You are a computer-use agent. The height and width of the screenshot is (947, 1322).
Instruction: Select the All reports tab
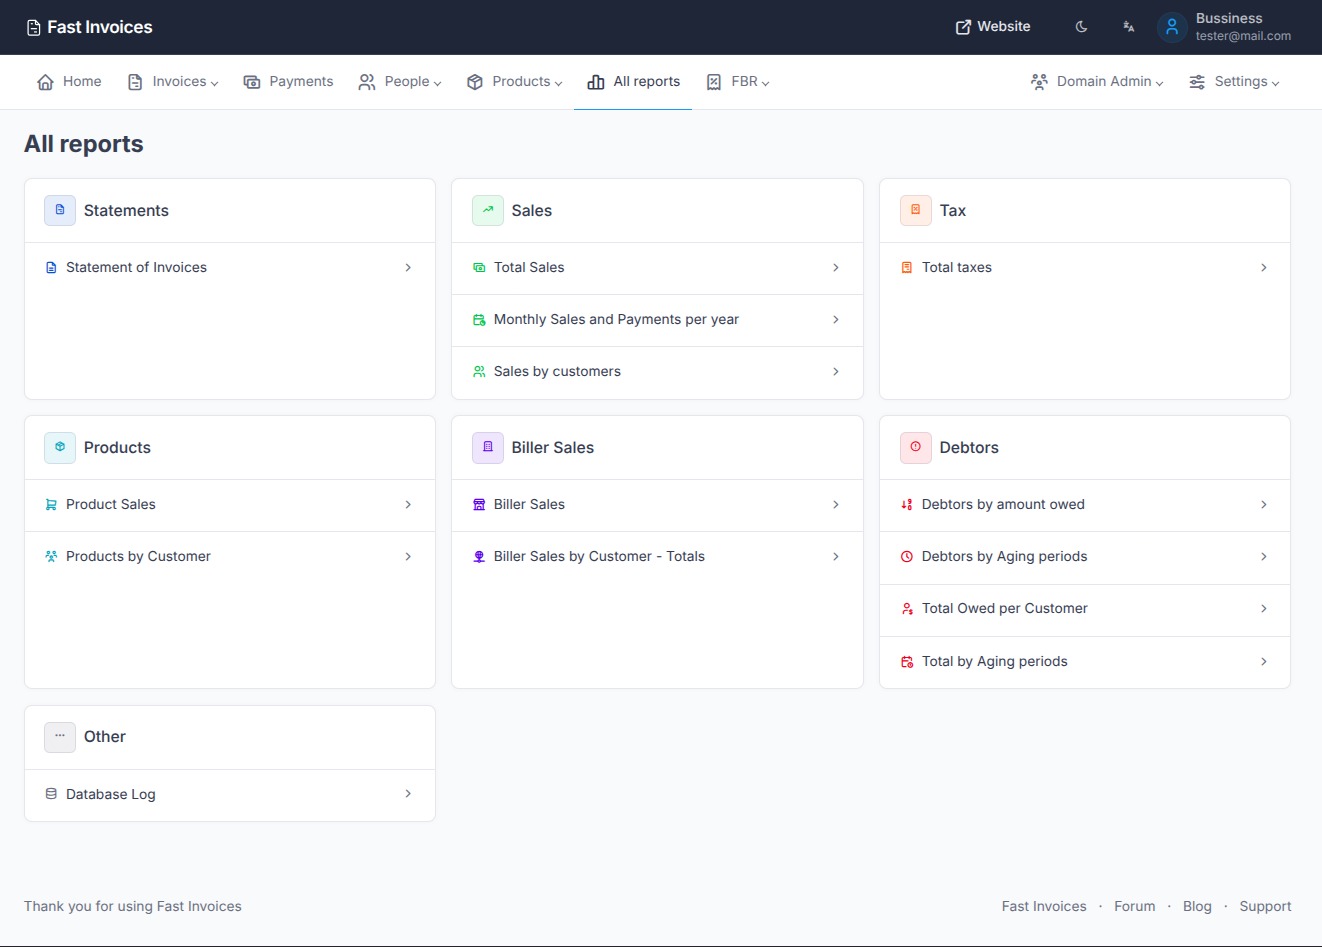pyautogui.click(x=633, y=82)
